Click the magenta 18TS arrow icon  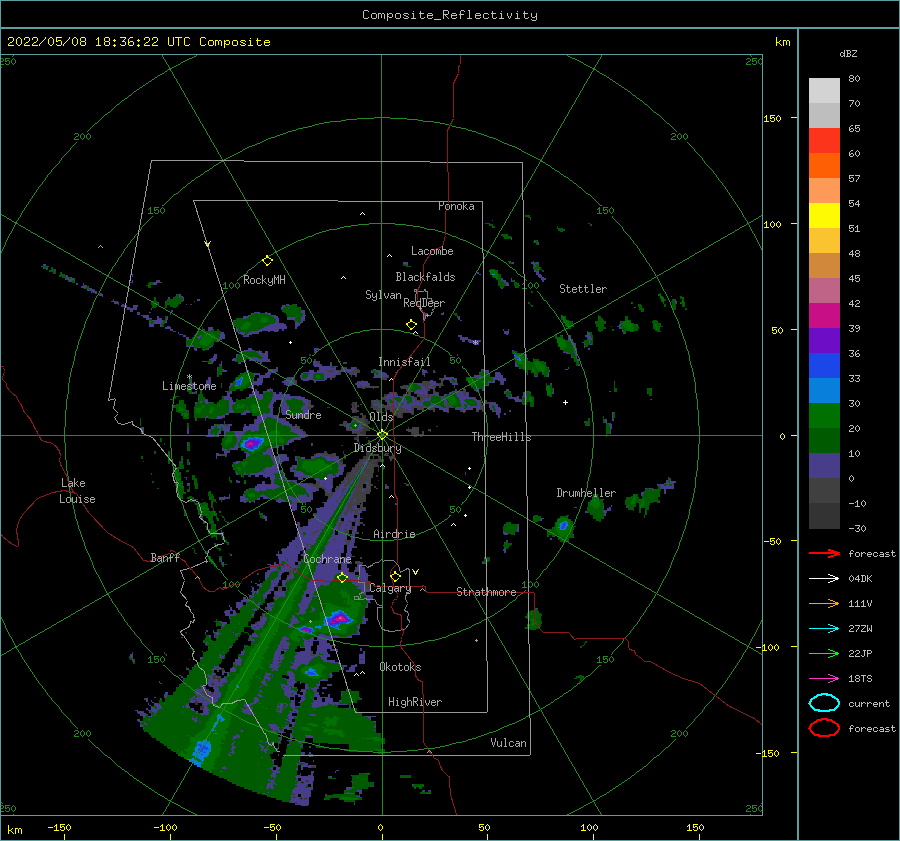coord(824,679)
